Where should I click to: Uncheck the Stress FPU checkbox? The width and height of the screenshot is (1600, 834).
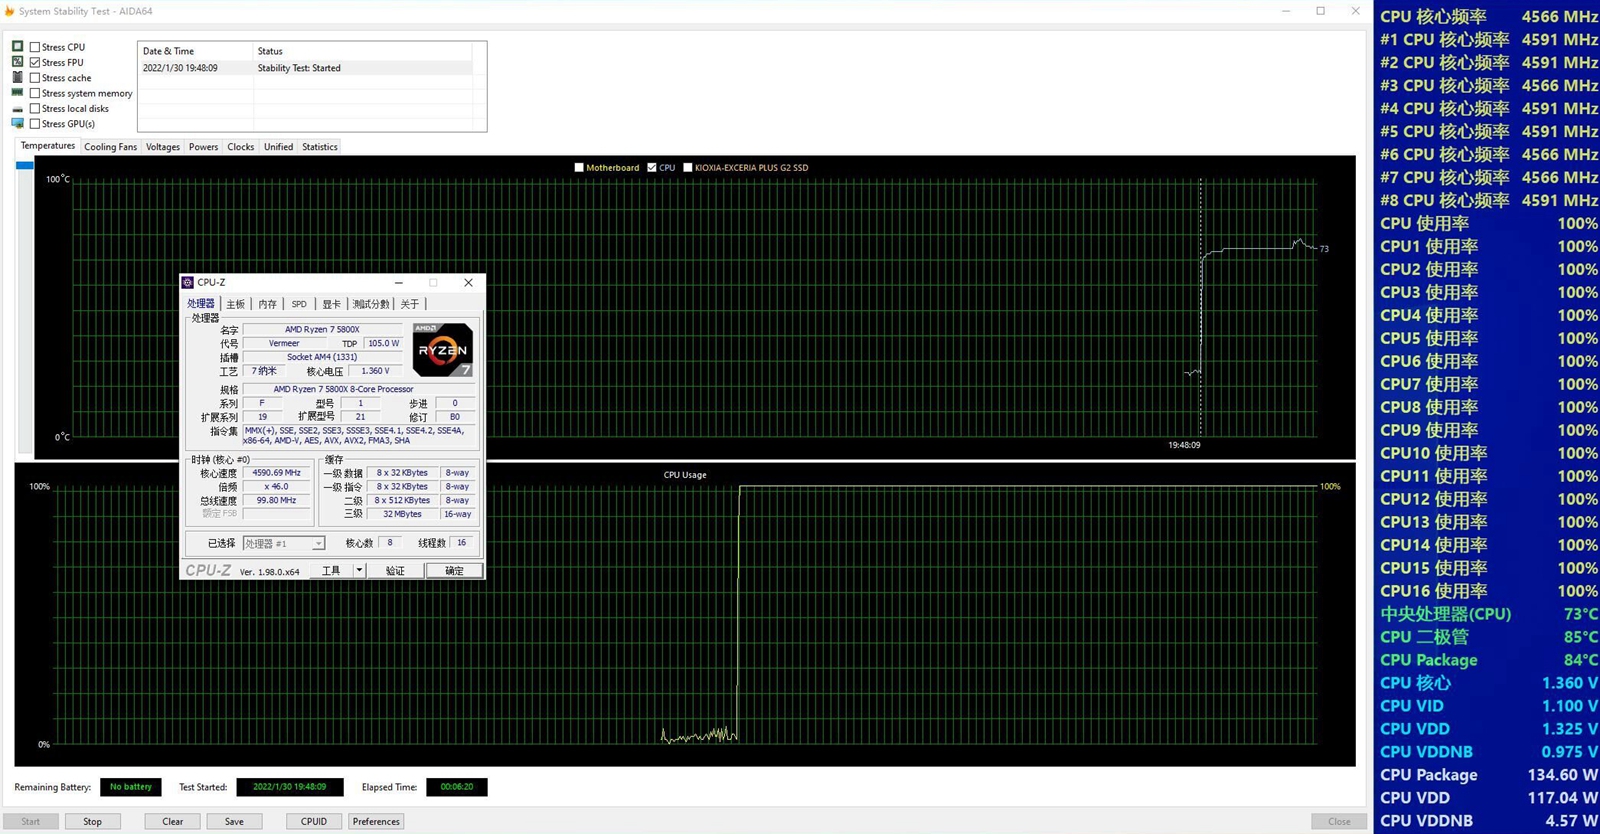pos(35,62)
